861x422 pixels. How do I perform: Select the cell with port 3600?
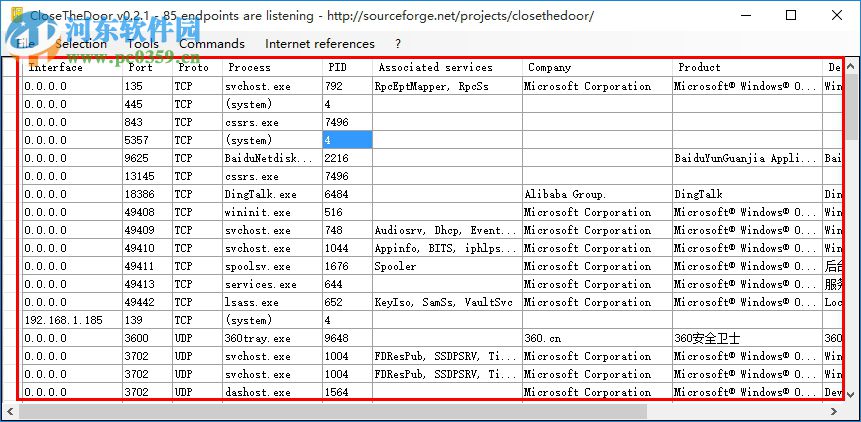pos(147,339)
